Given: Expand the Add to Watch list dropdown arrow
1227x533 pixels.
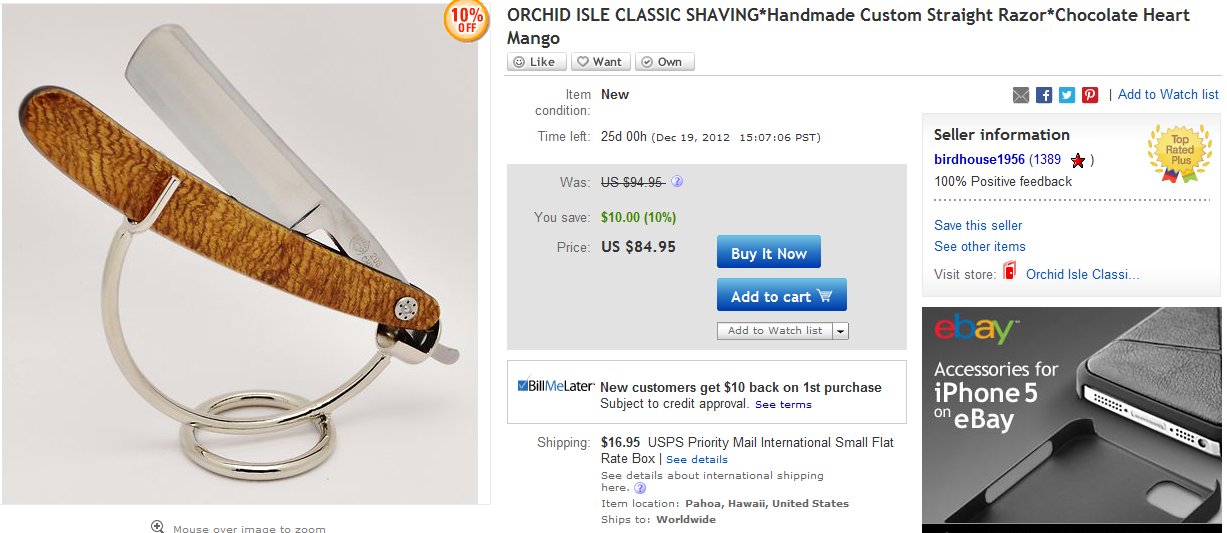Looking at the screenshot, I should tap(840, 331).
